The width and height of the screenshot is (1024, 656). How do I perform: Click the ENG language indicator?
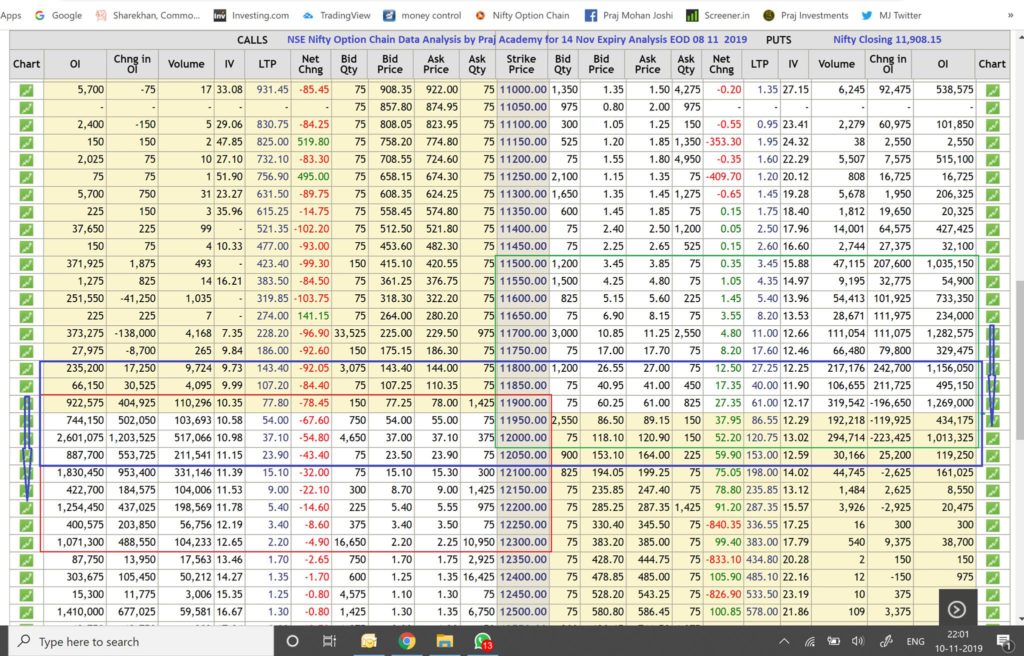click(914, 641)
